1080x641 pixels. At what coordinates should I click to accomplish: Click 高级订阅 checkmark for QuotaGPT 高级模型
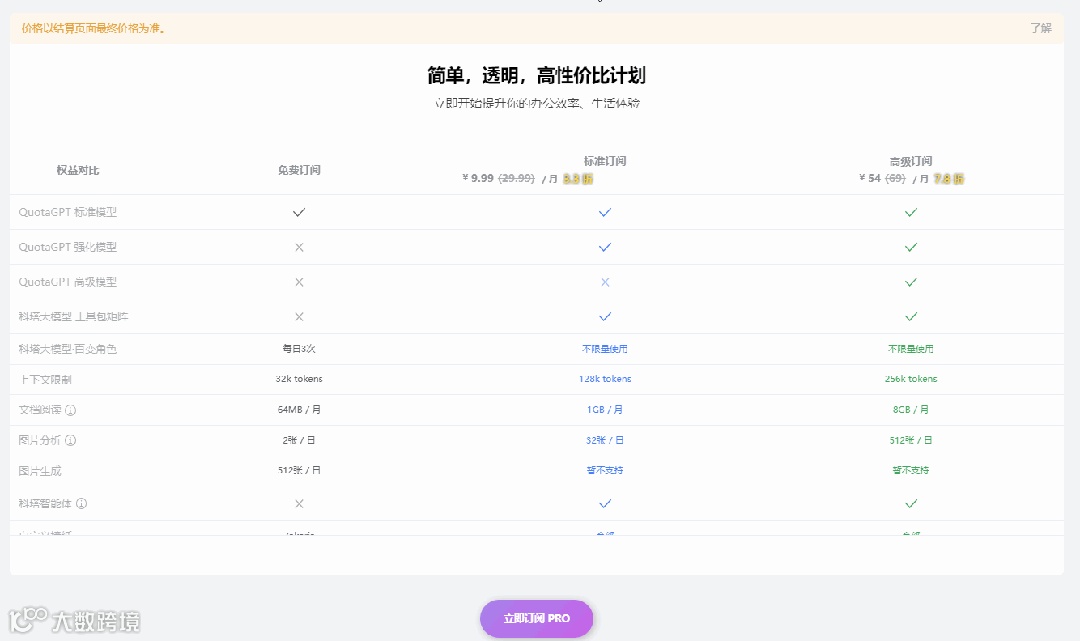tap(911, 282)
